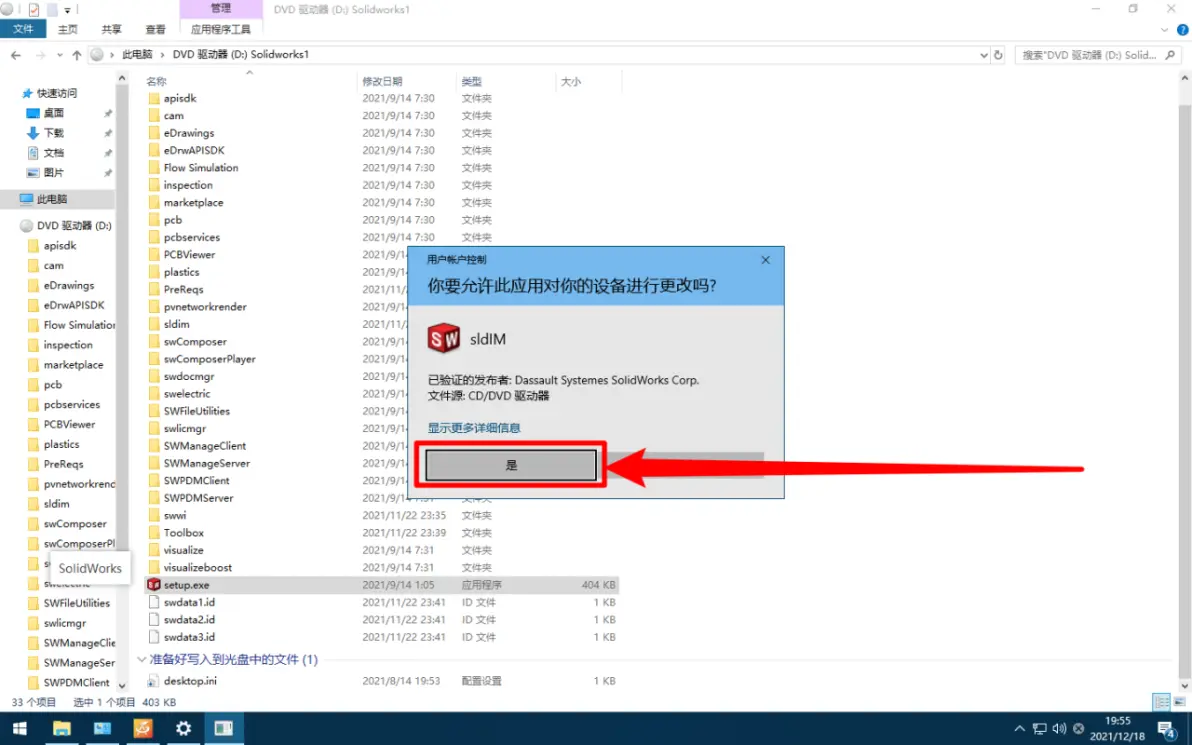Close the 用户帐户控制 dialog

tap(766, 260)
